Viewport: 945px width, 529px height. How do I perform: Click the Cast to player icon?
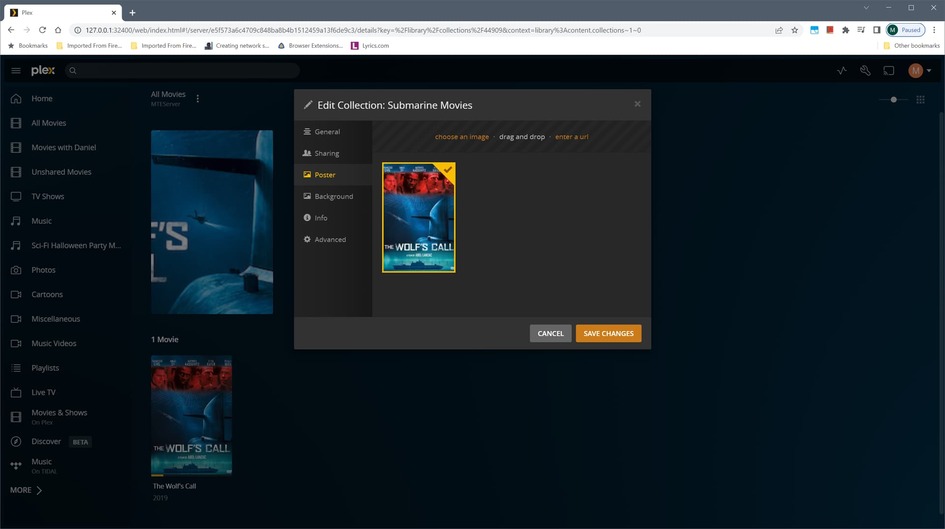(889, 70)
